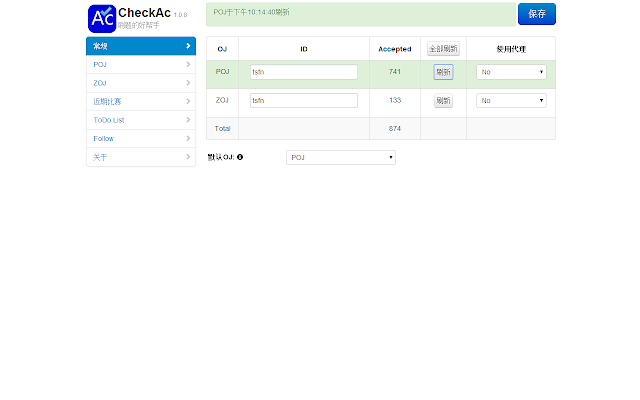Click the version number 1.0.8
This screenshot has width=640, height=400.
tap(180, 15)
